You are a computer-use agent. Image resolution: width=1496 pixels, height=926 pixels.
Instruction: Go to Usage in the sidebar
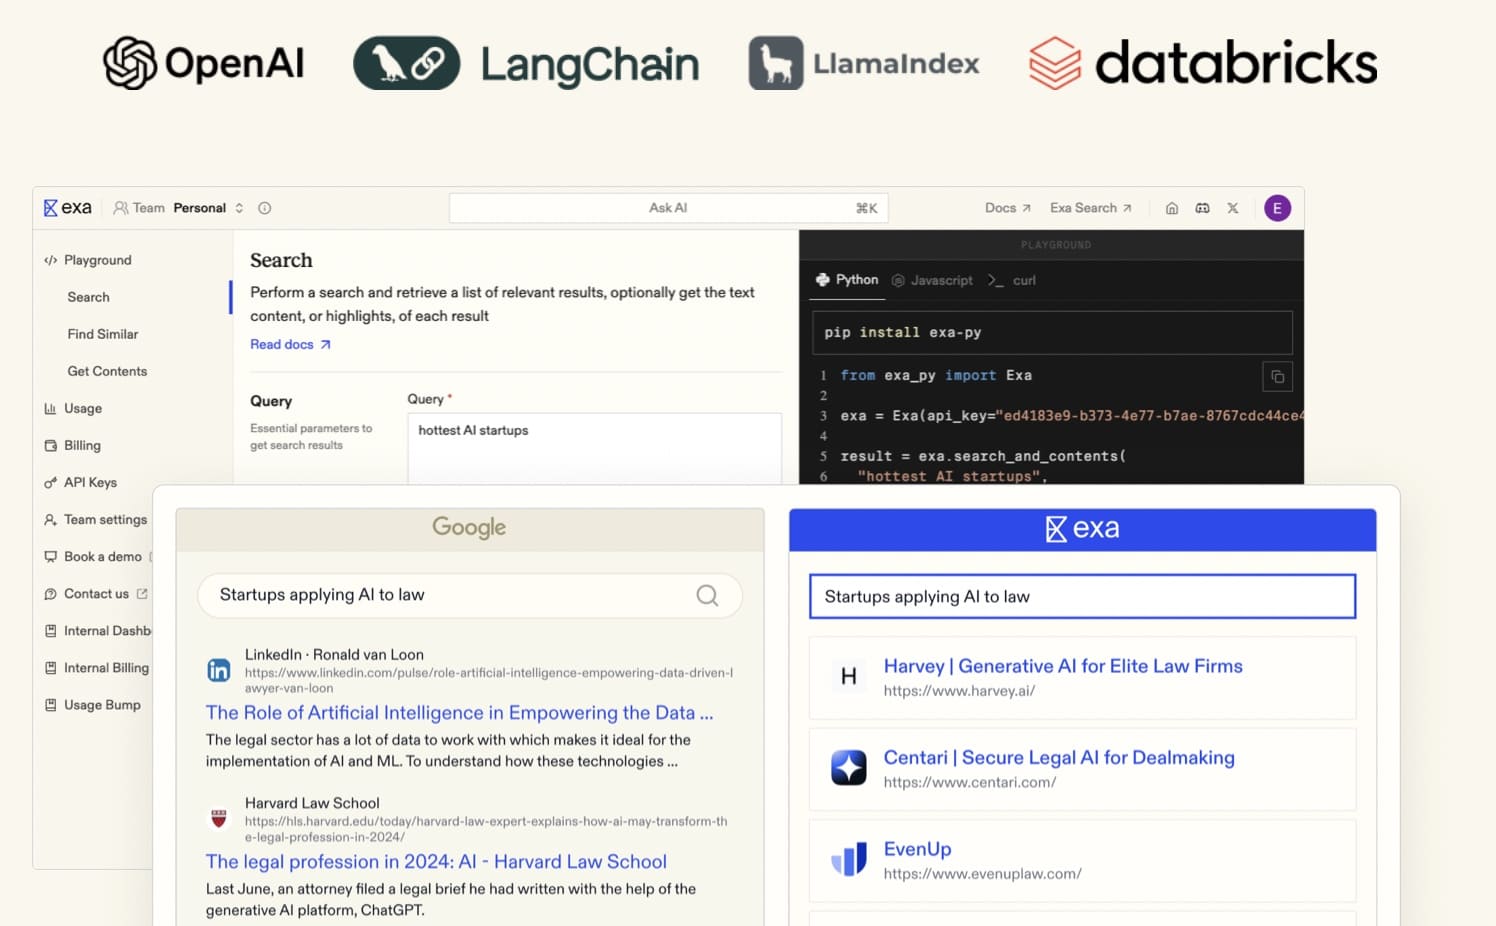pyautogui.click(x=82, y=408)
